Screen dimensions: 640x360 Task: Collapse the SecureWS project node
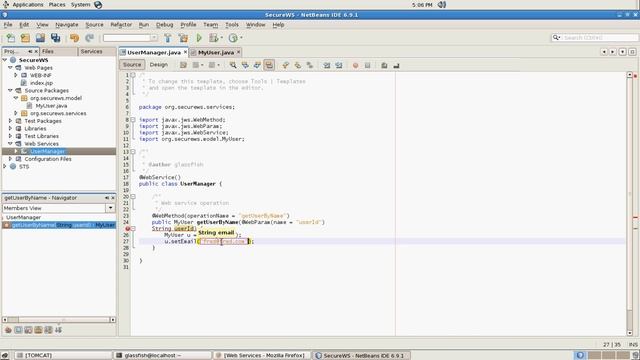5,60
